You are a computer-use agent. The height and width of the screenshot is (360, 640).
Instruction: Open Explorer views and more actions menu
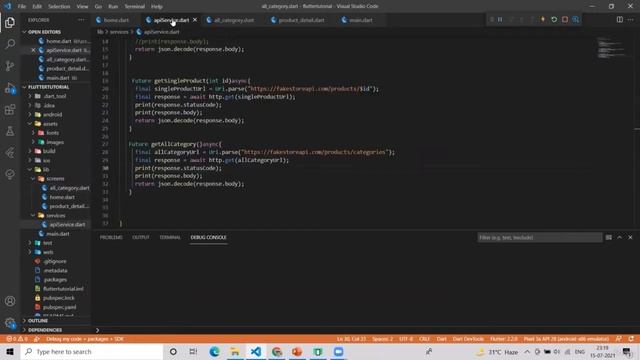click(81, 20)
